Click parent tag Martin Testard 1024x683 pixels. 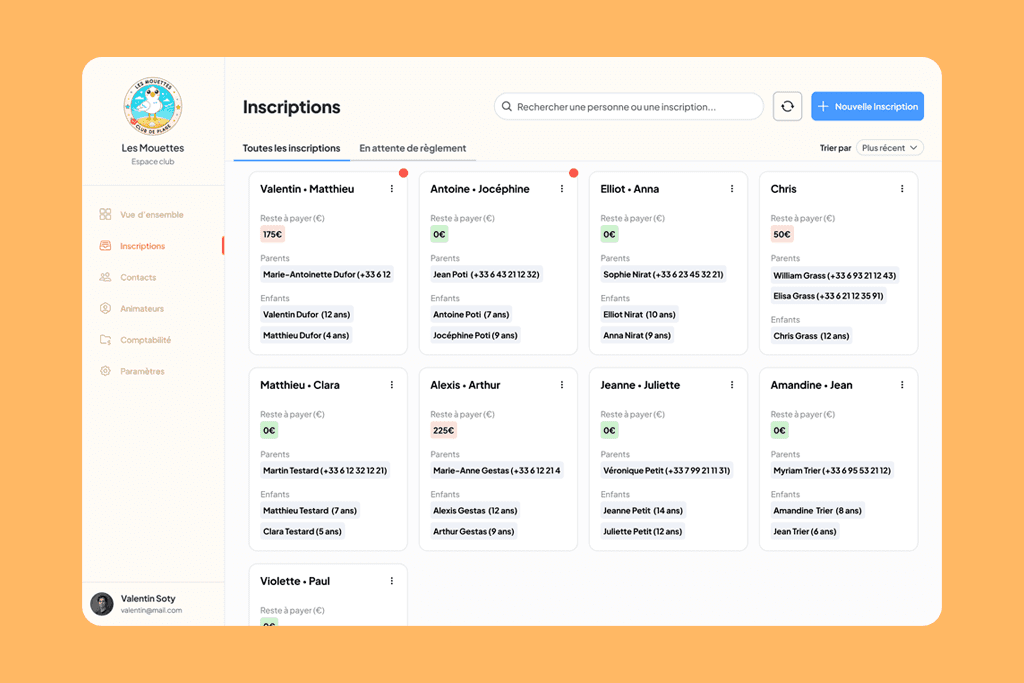coord(325,470)
